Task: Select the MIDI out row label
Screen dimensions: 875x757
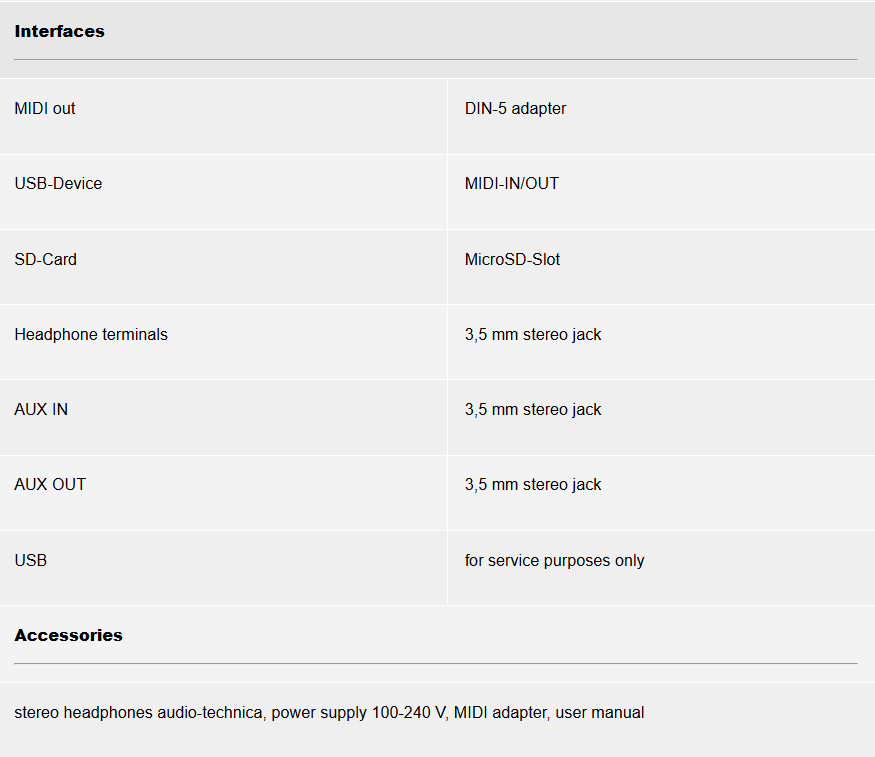Action: (45, 108)
